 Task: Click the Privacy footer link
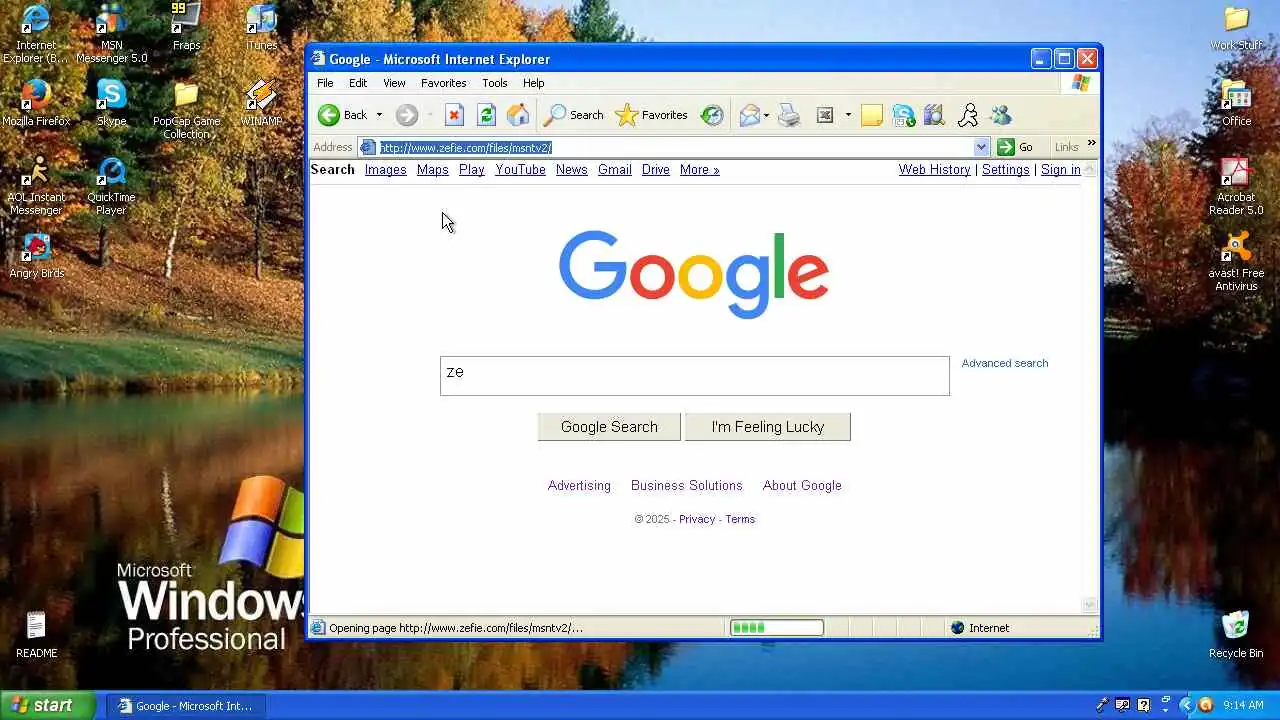click(x=697, y=519)
